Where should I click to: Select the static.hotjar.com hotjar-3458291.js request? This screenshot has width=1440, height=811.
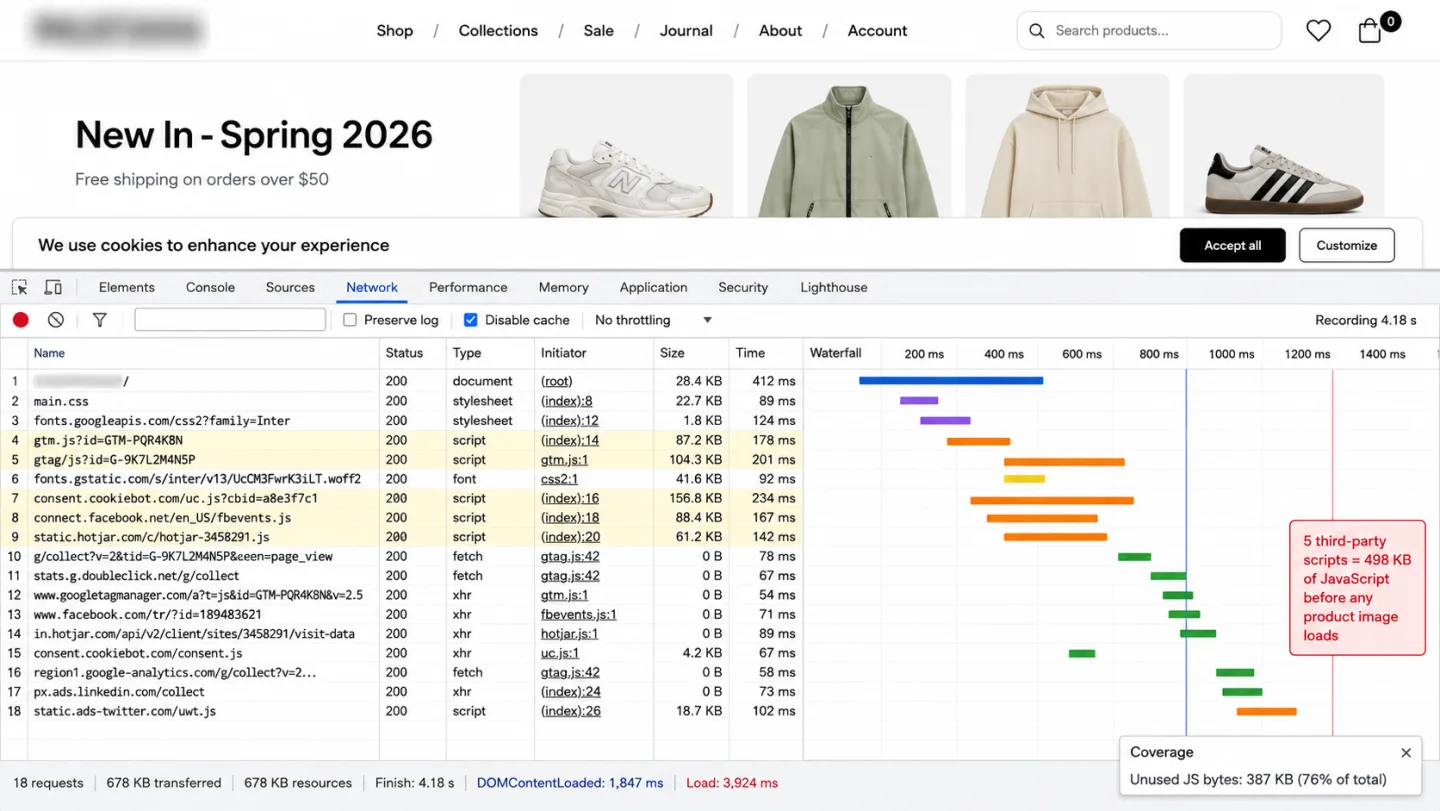click(x=401, y=537)
